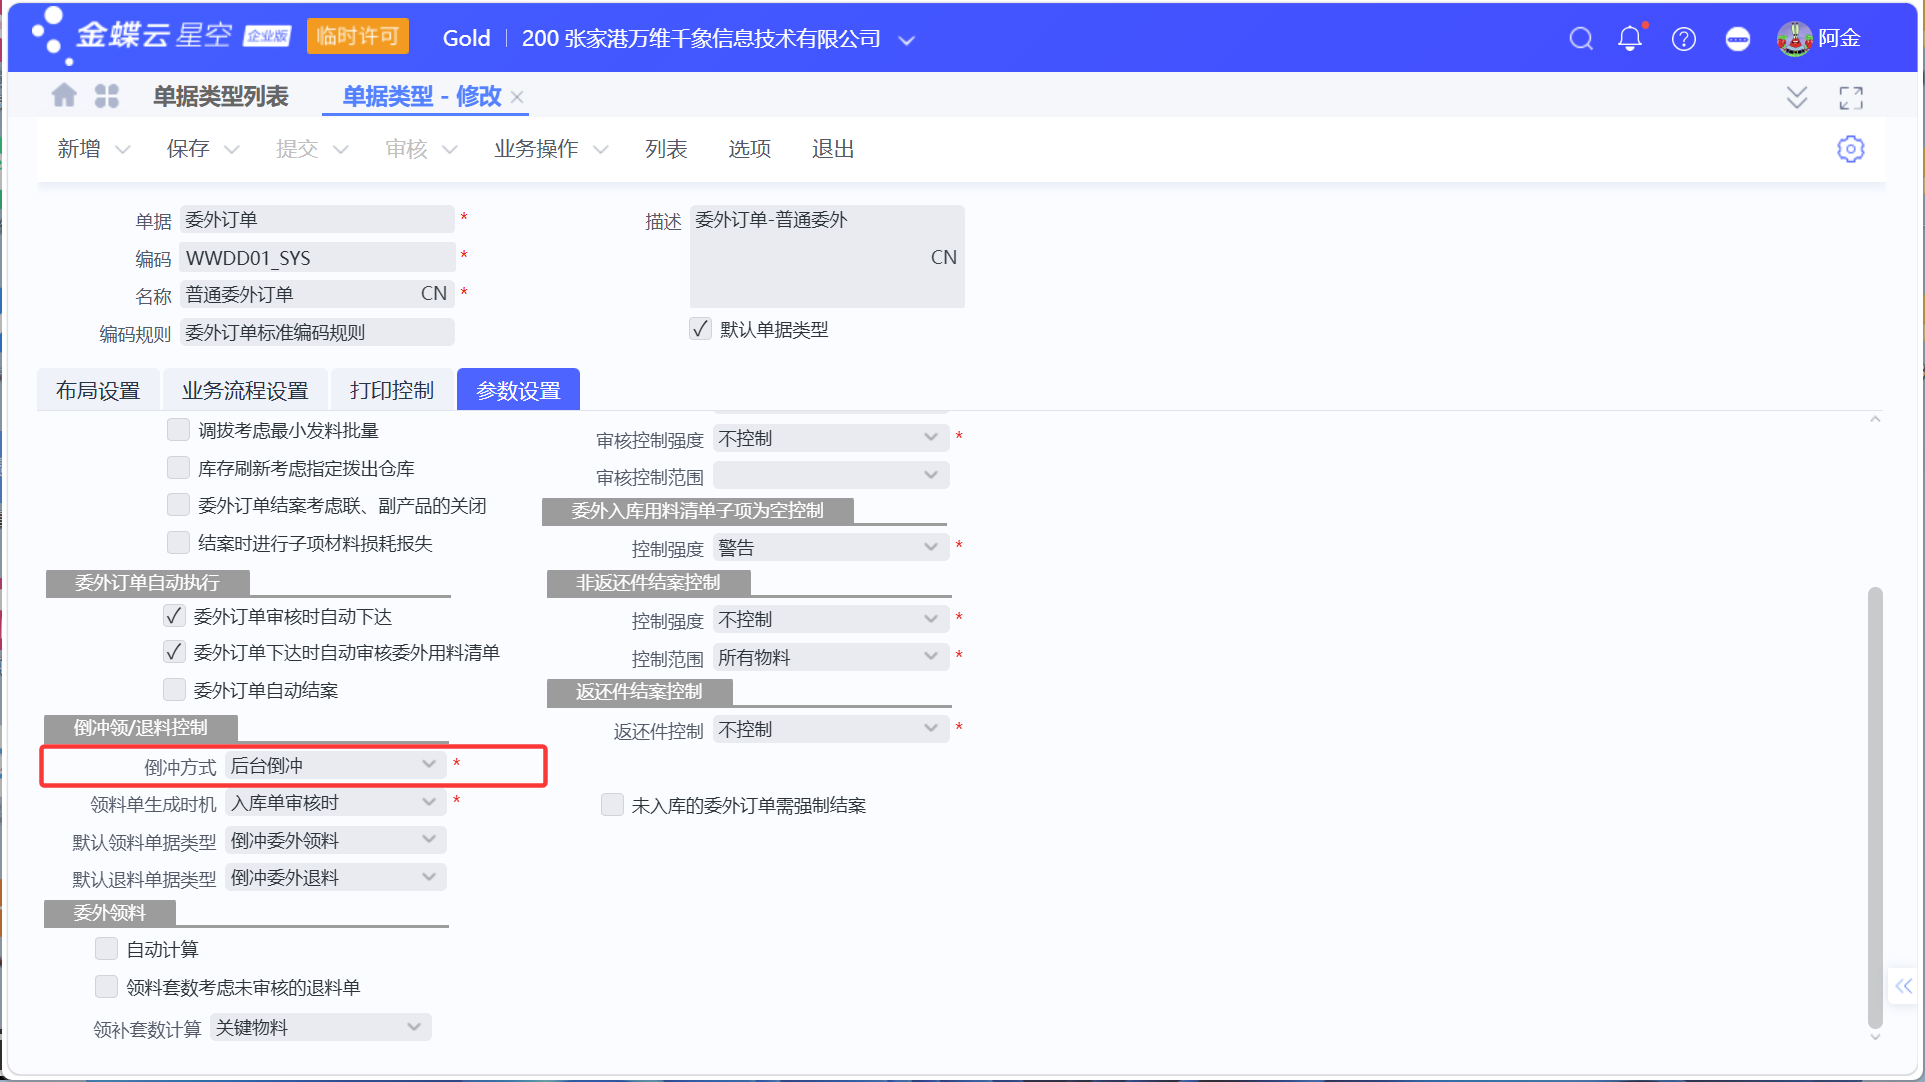Open 控制范围 所有物料 dropdown
Screen dimensions: 1925x1082
830,658
